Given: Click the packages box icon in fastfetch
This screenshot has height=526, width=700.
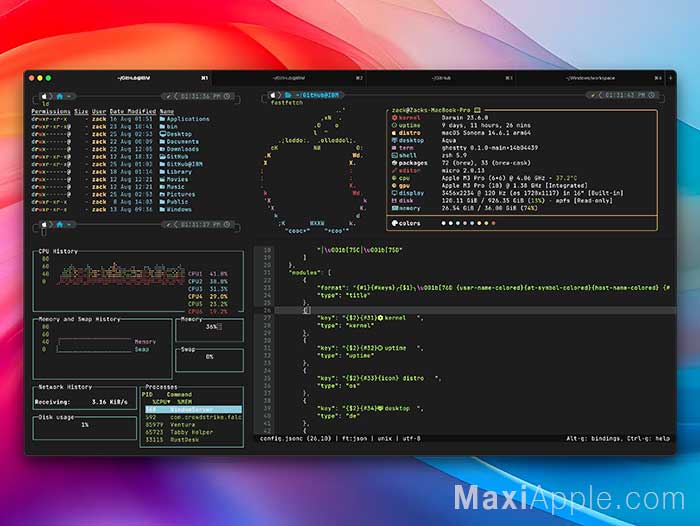Looking at the screenshot, I should point(395,163).
